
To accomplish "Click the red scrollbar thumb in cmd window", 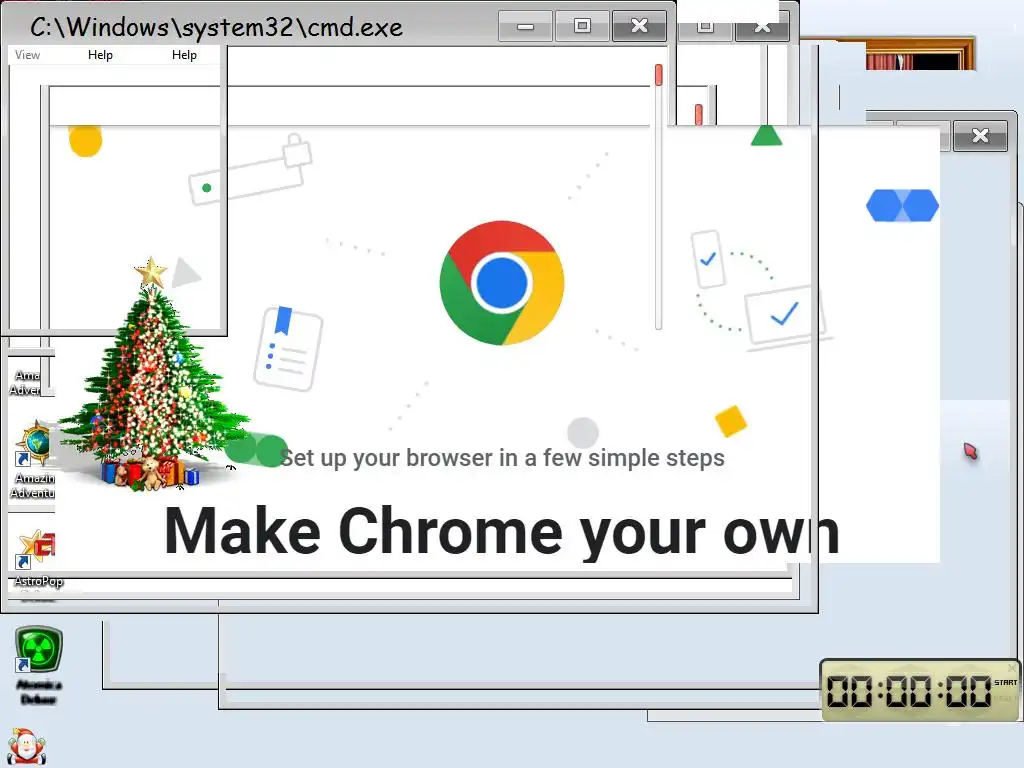I will point(658,74).
